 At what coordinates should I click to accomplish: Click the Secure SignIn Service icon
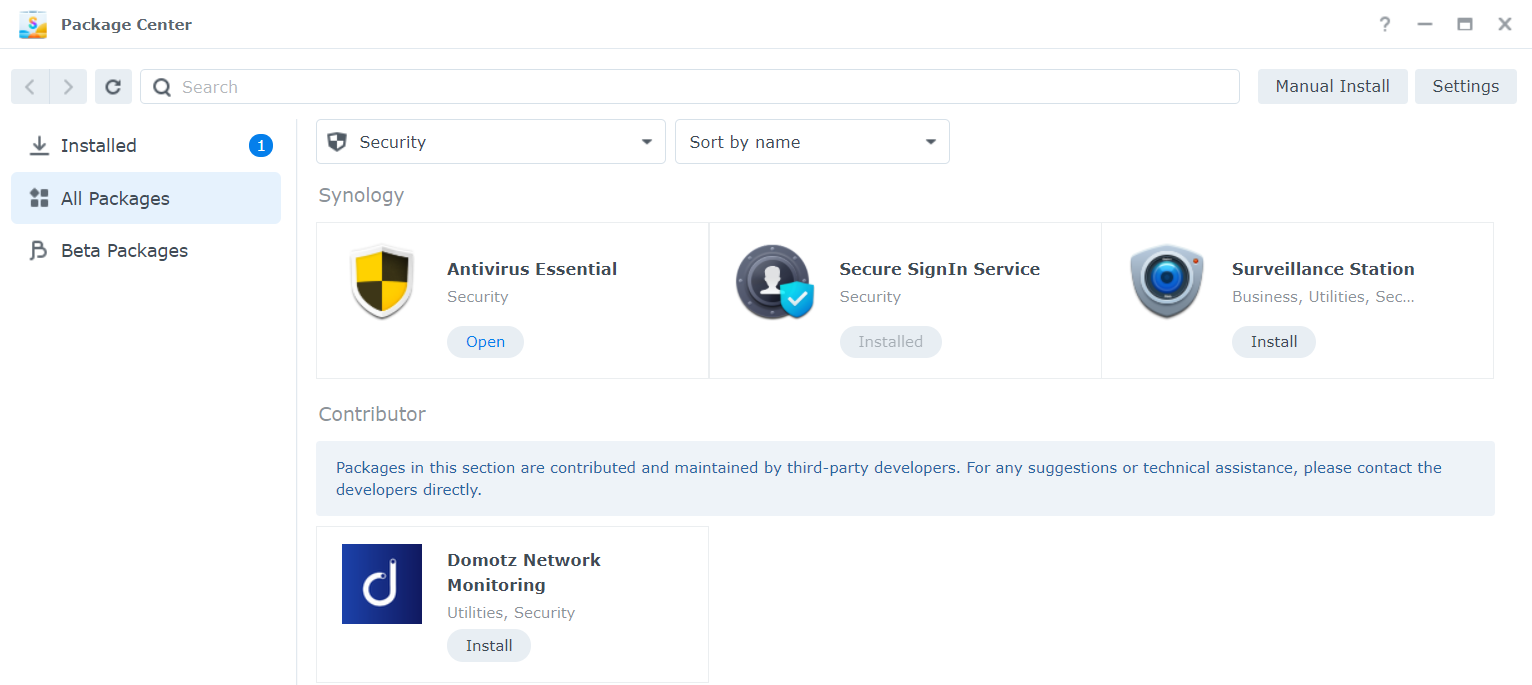775,282
